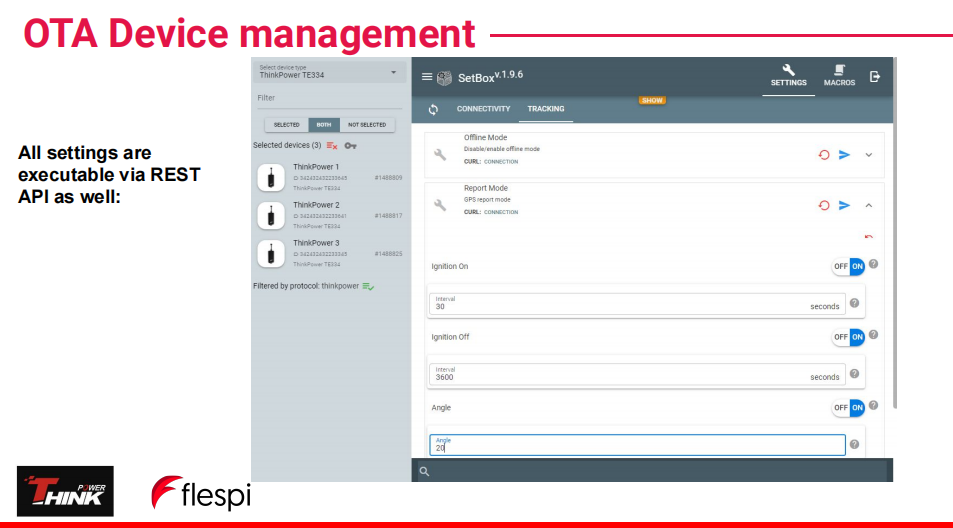Click the search magnifier icon
The image size is (953, 528).
[x=424, y=471]
